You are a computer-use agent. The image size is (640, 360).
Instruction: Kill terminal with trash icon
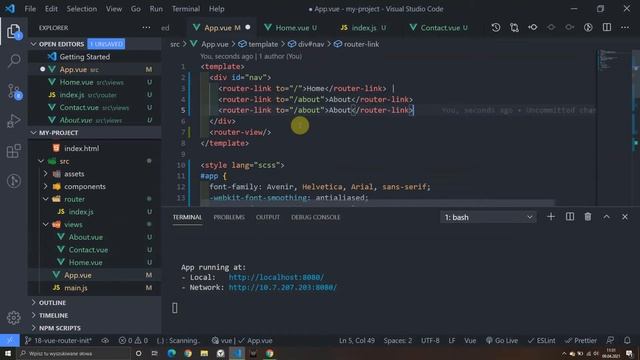click(588, 217)
